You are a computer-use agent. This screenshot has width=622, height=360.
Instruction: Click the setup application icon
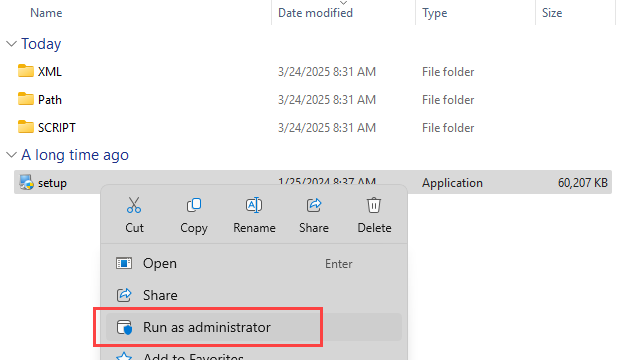coord(27,182)
